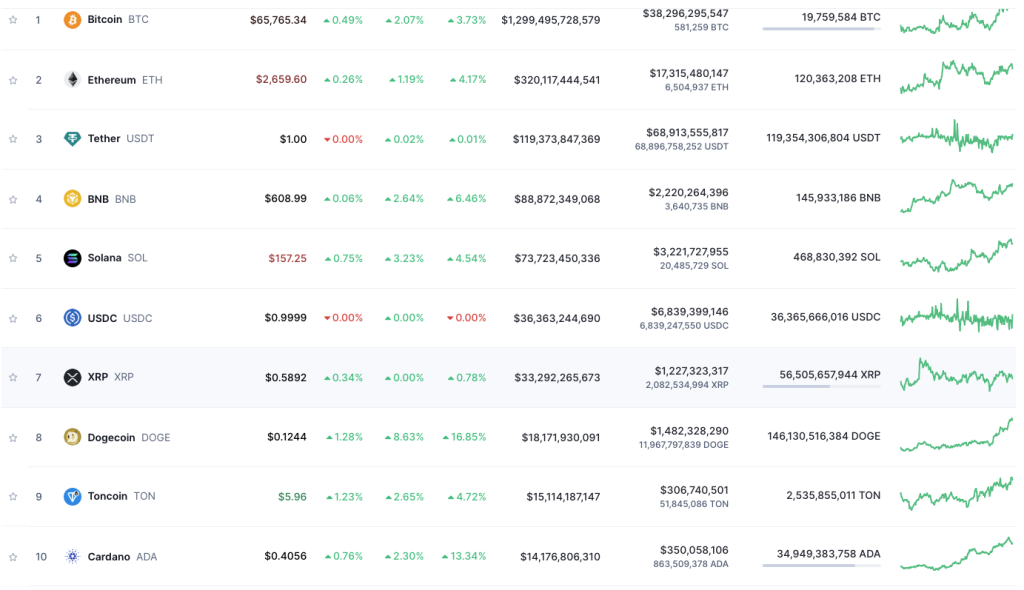Open the Cardano coin page link

pyautogui.click(x=109, y=557)
